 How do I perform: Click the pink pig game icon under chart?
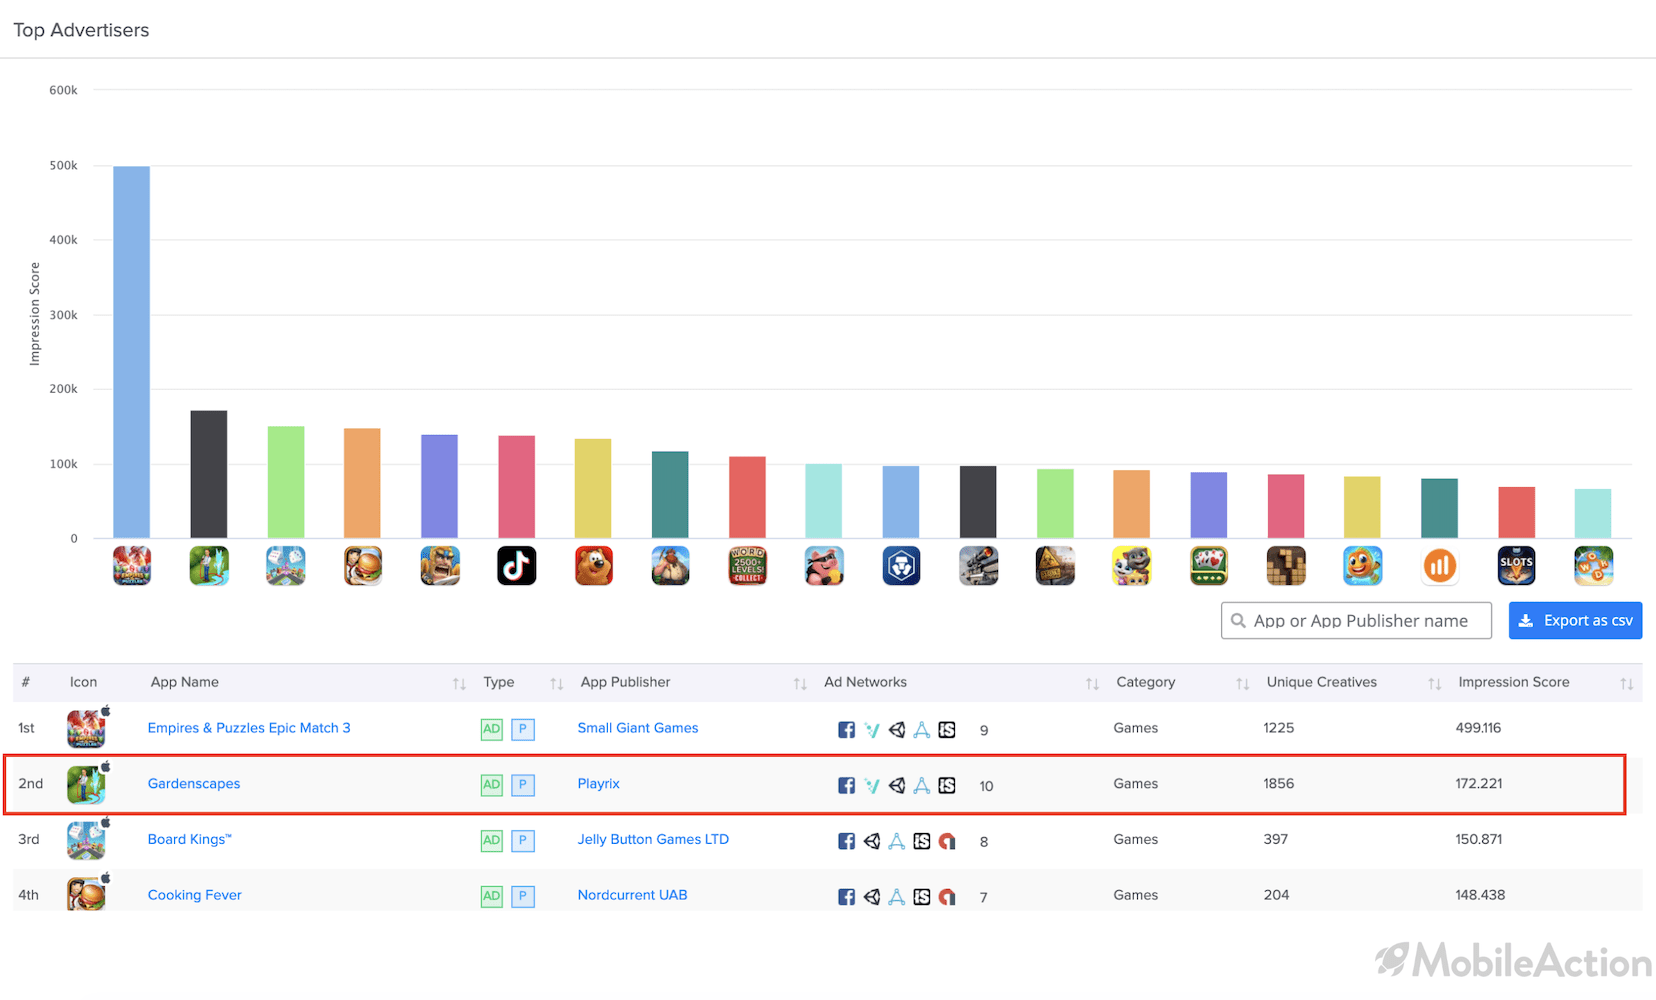pyautogui.click(x=824, y=566)
